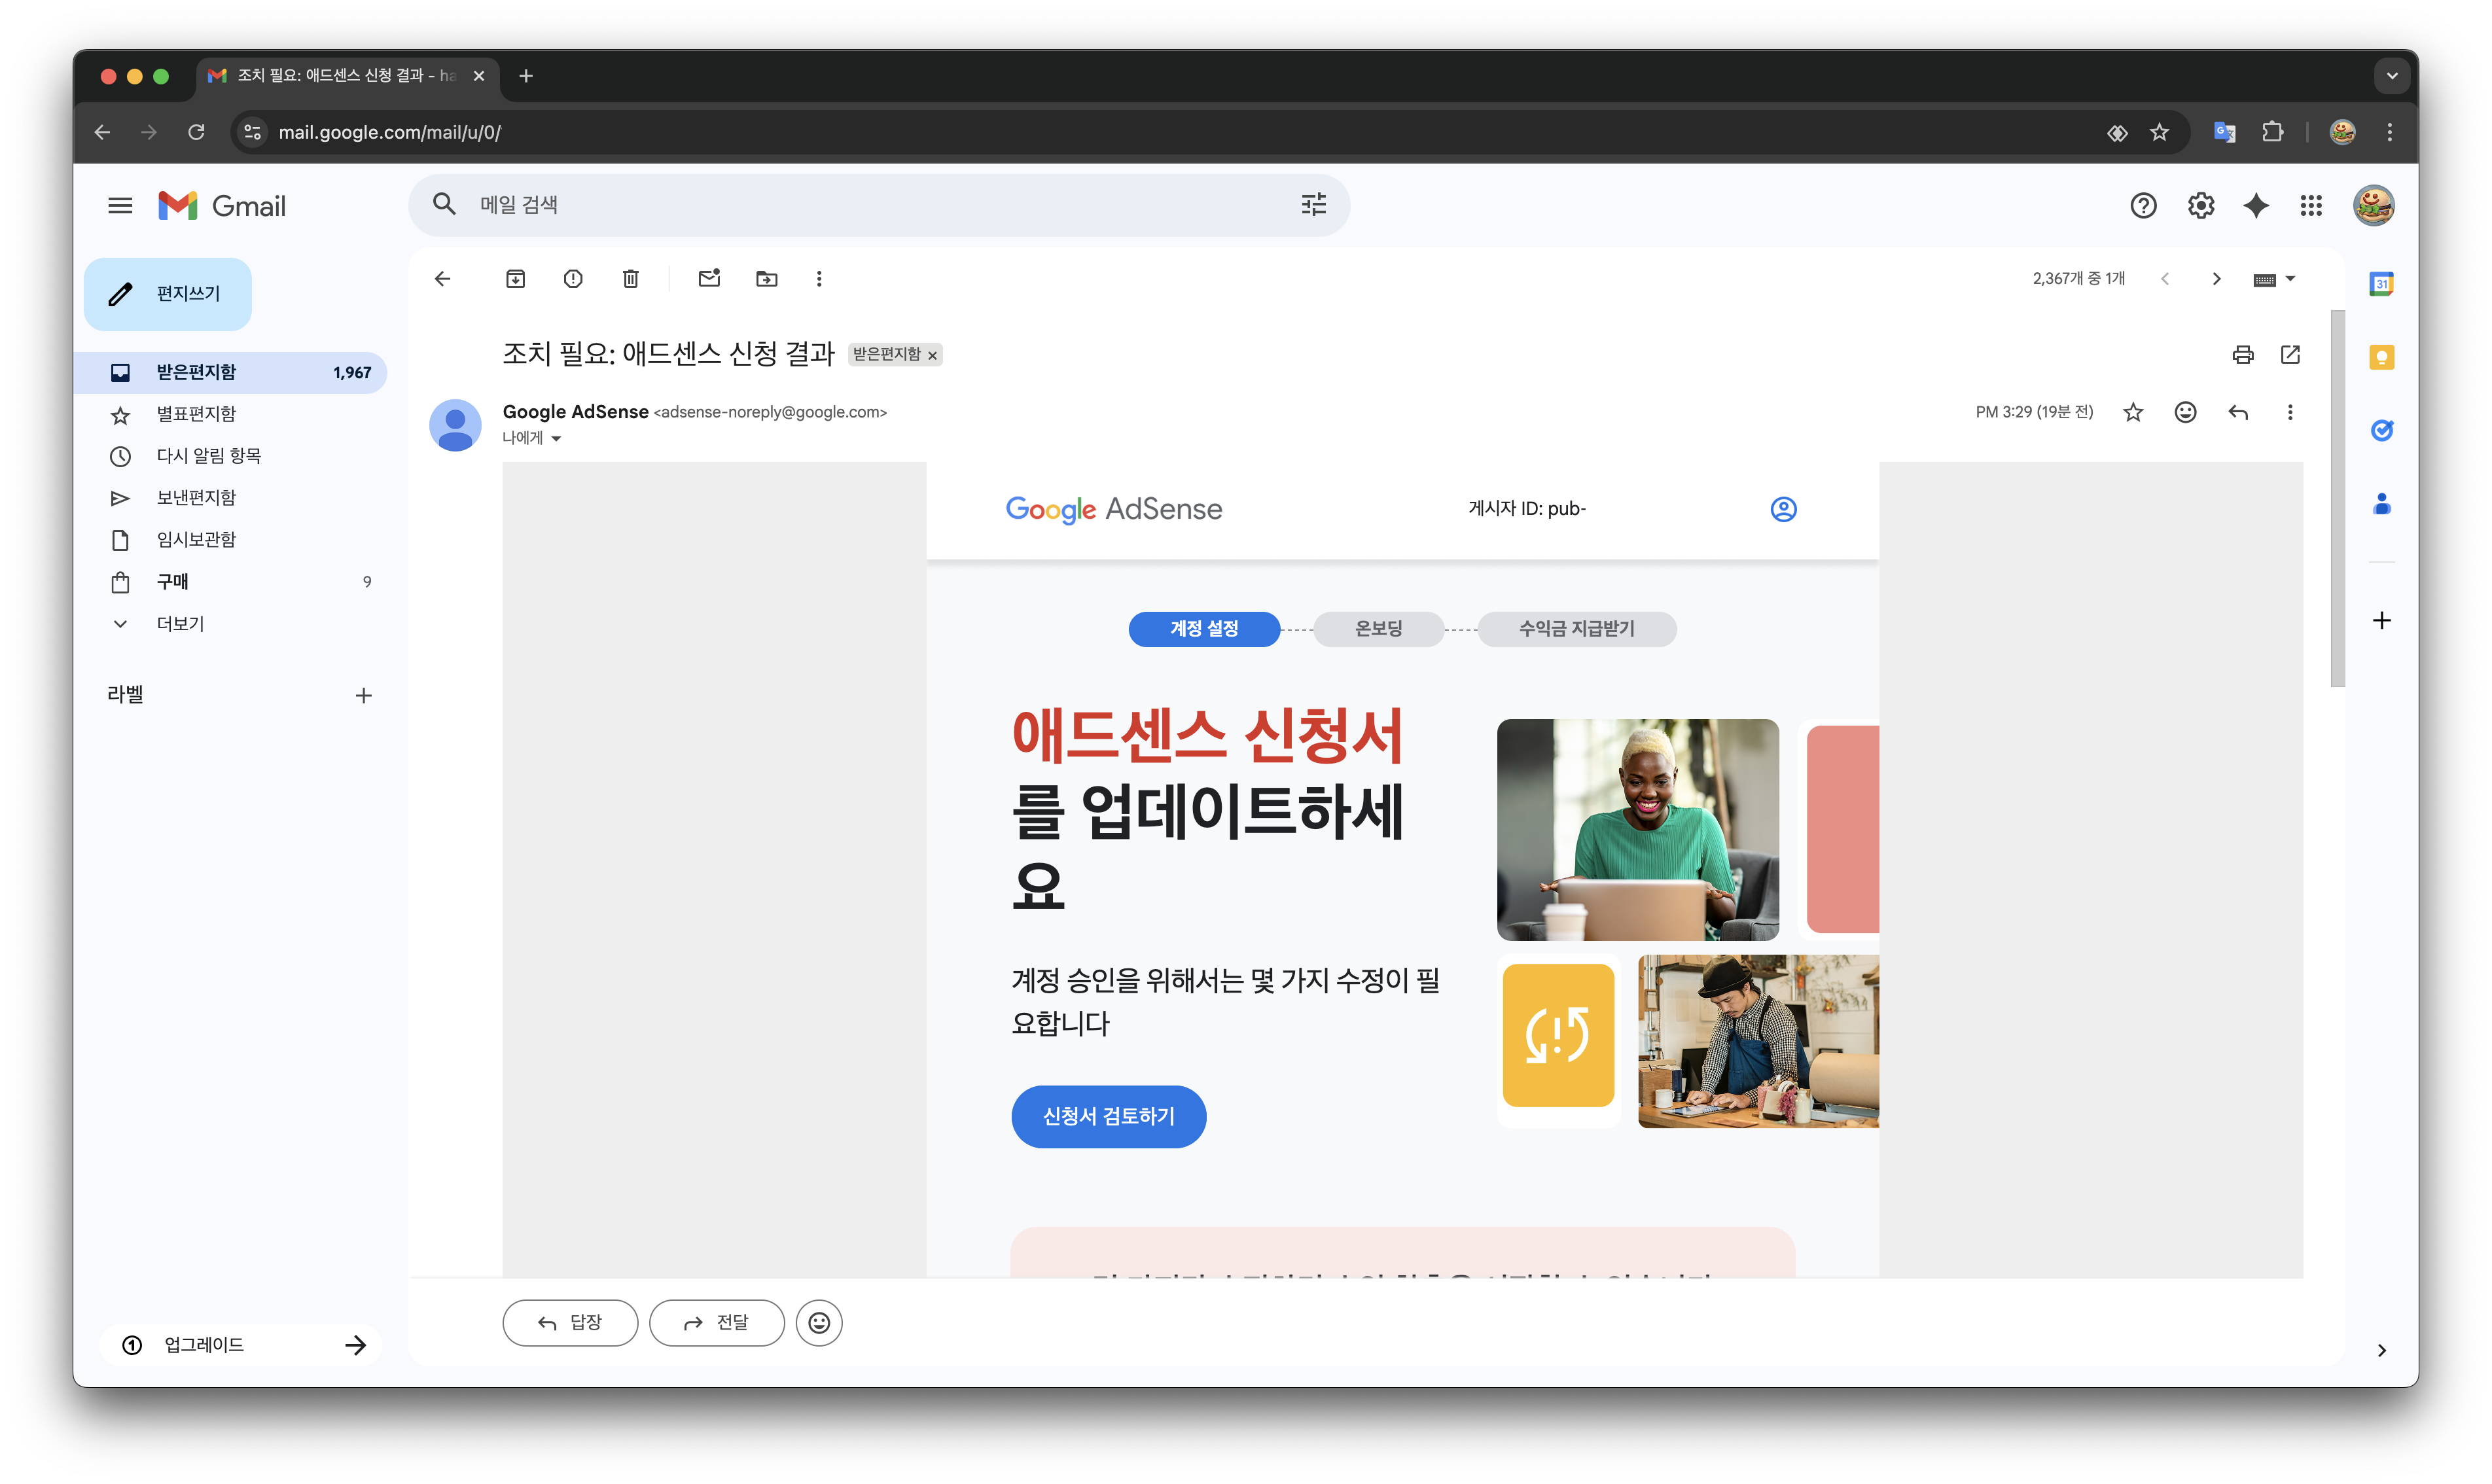Star this message from Google AdSense
This screenshot has height=1484, width=2492.
click(x=2133, y=412)
